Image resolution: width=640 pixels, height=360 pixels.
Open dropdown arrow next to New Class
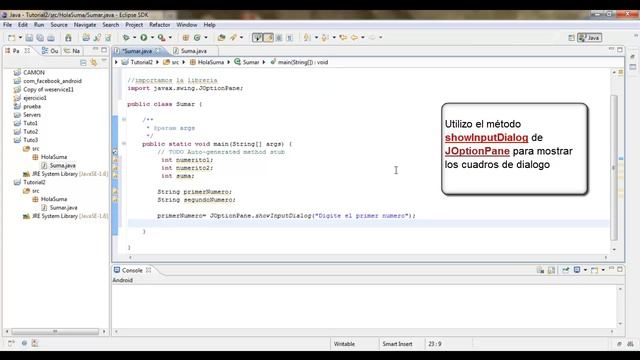point(206,38)
